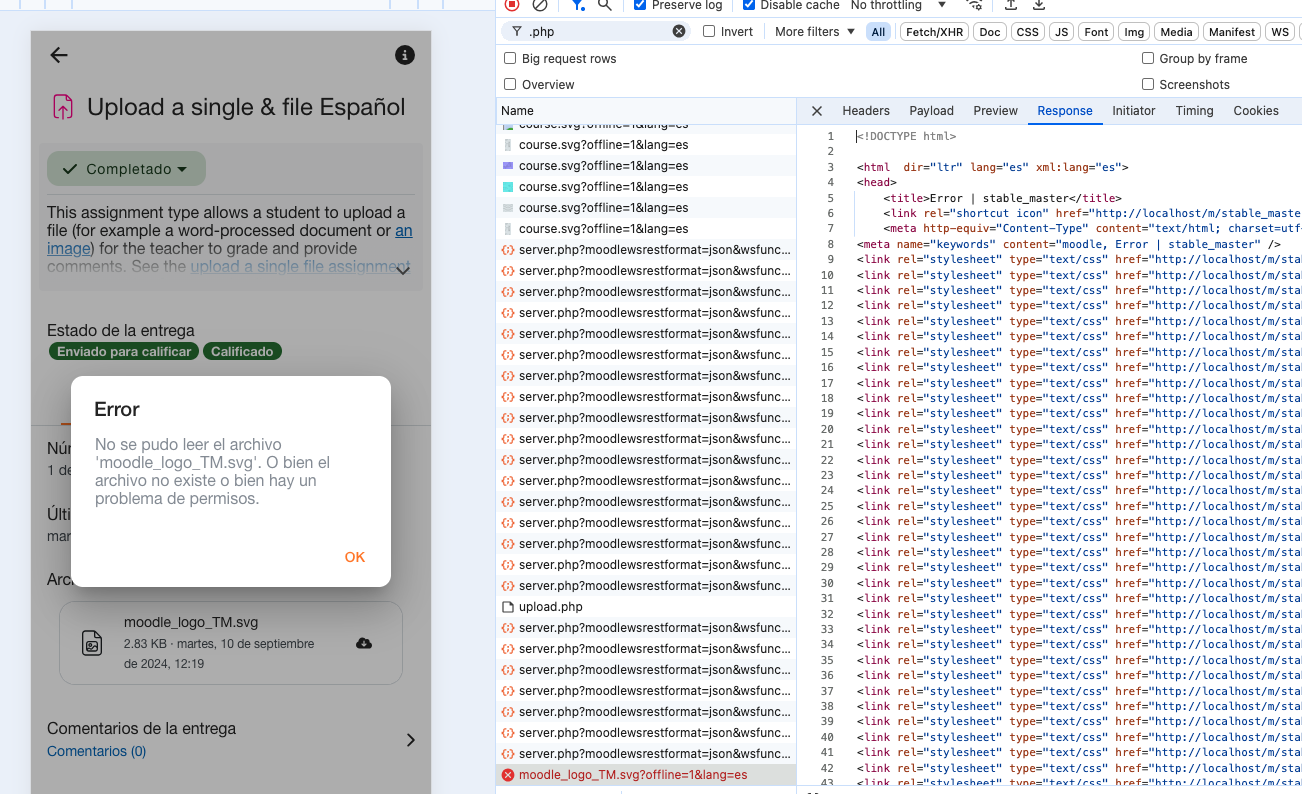Click the Name column header
The width and height of the screenshot is (1302, 794).
(x=647, y=111)
